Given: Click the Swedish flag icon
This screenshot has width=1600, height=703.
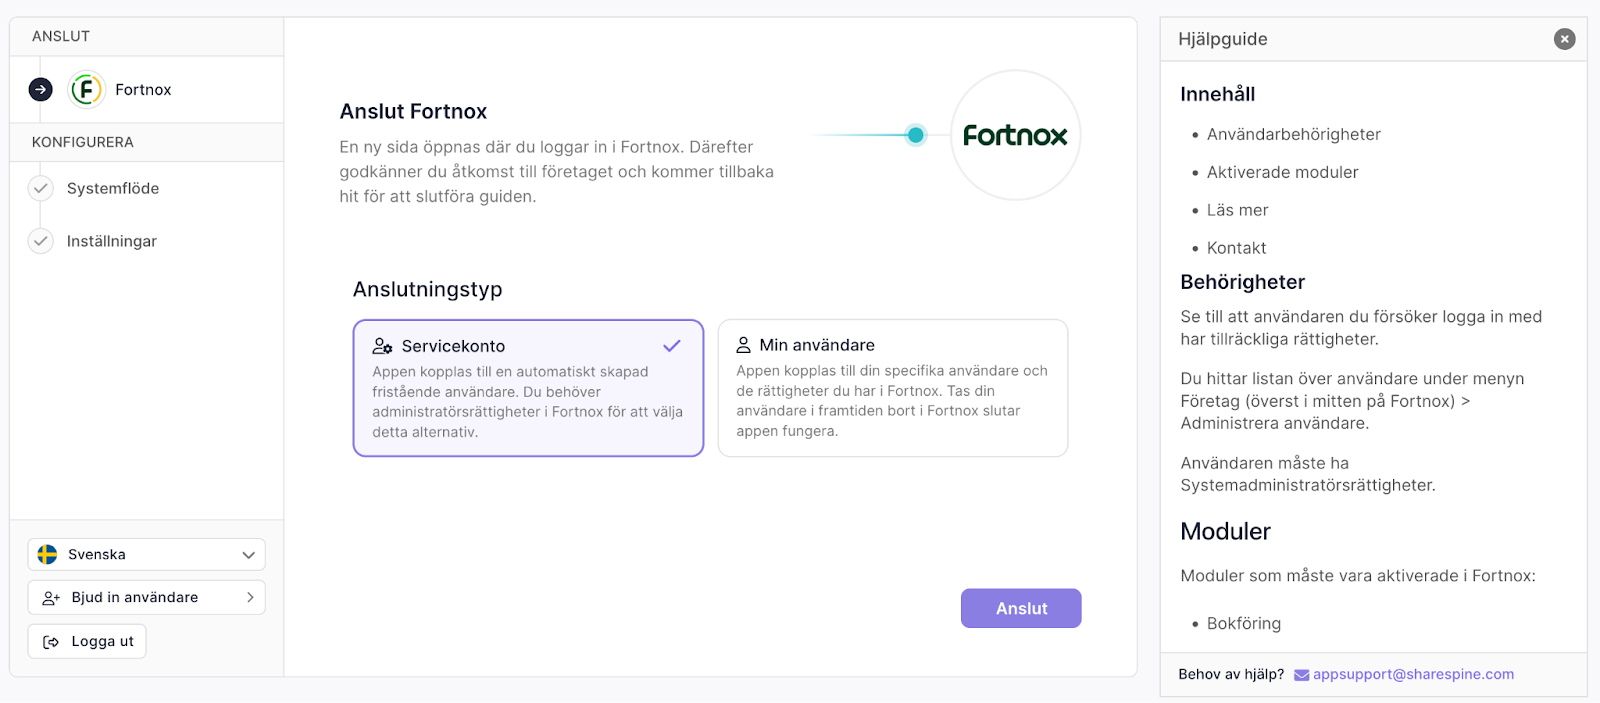Looking at the screenshot, I should (x=47, y=554).
